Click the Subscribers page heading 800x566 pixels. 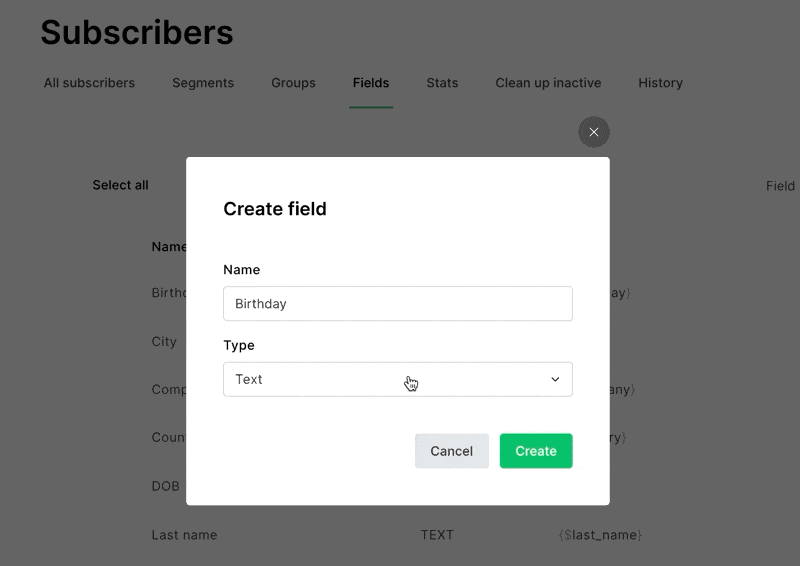click(137, 32)
